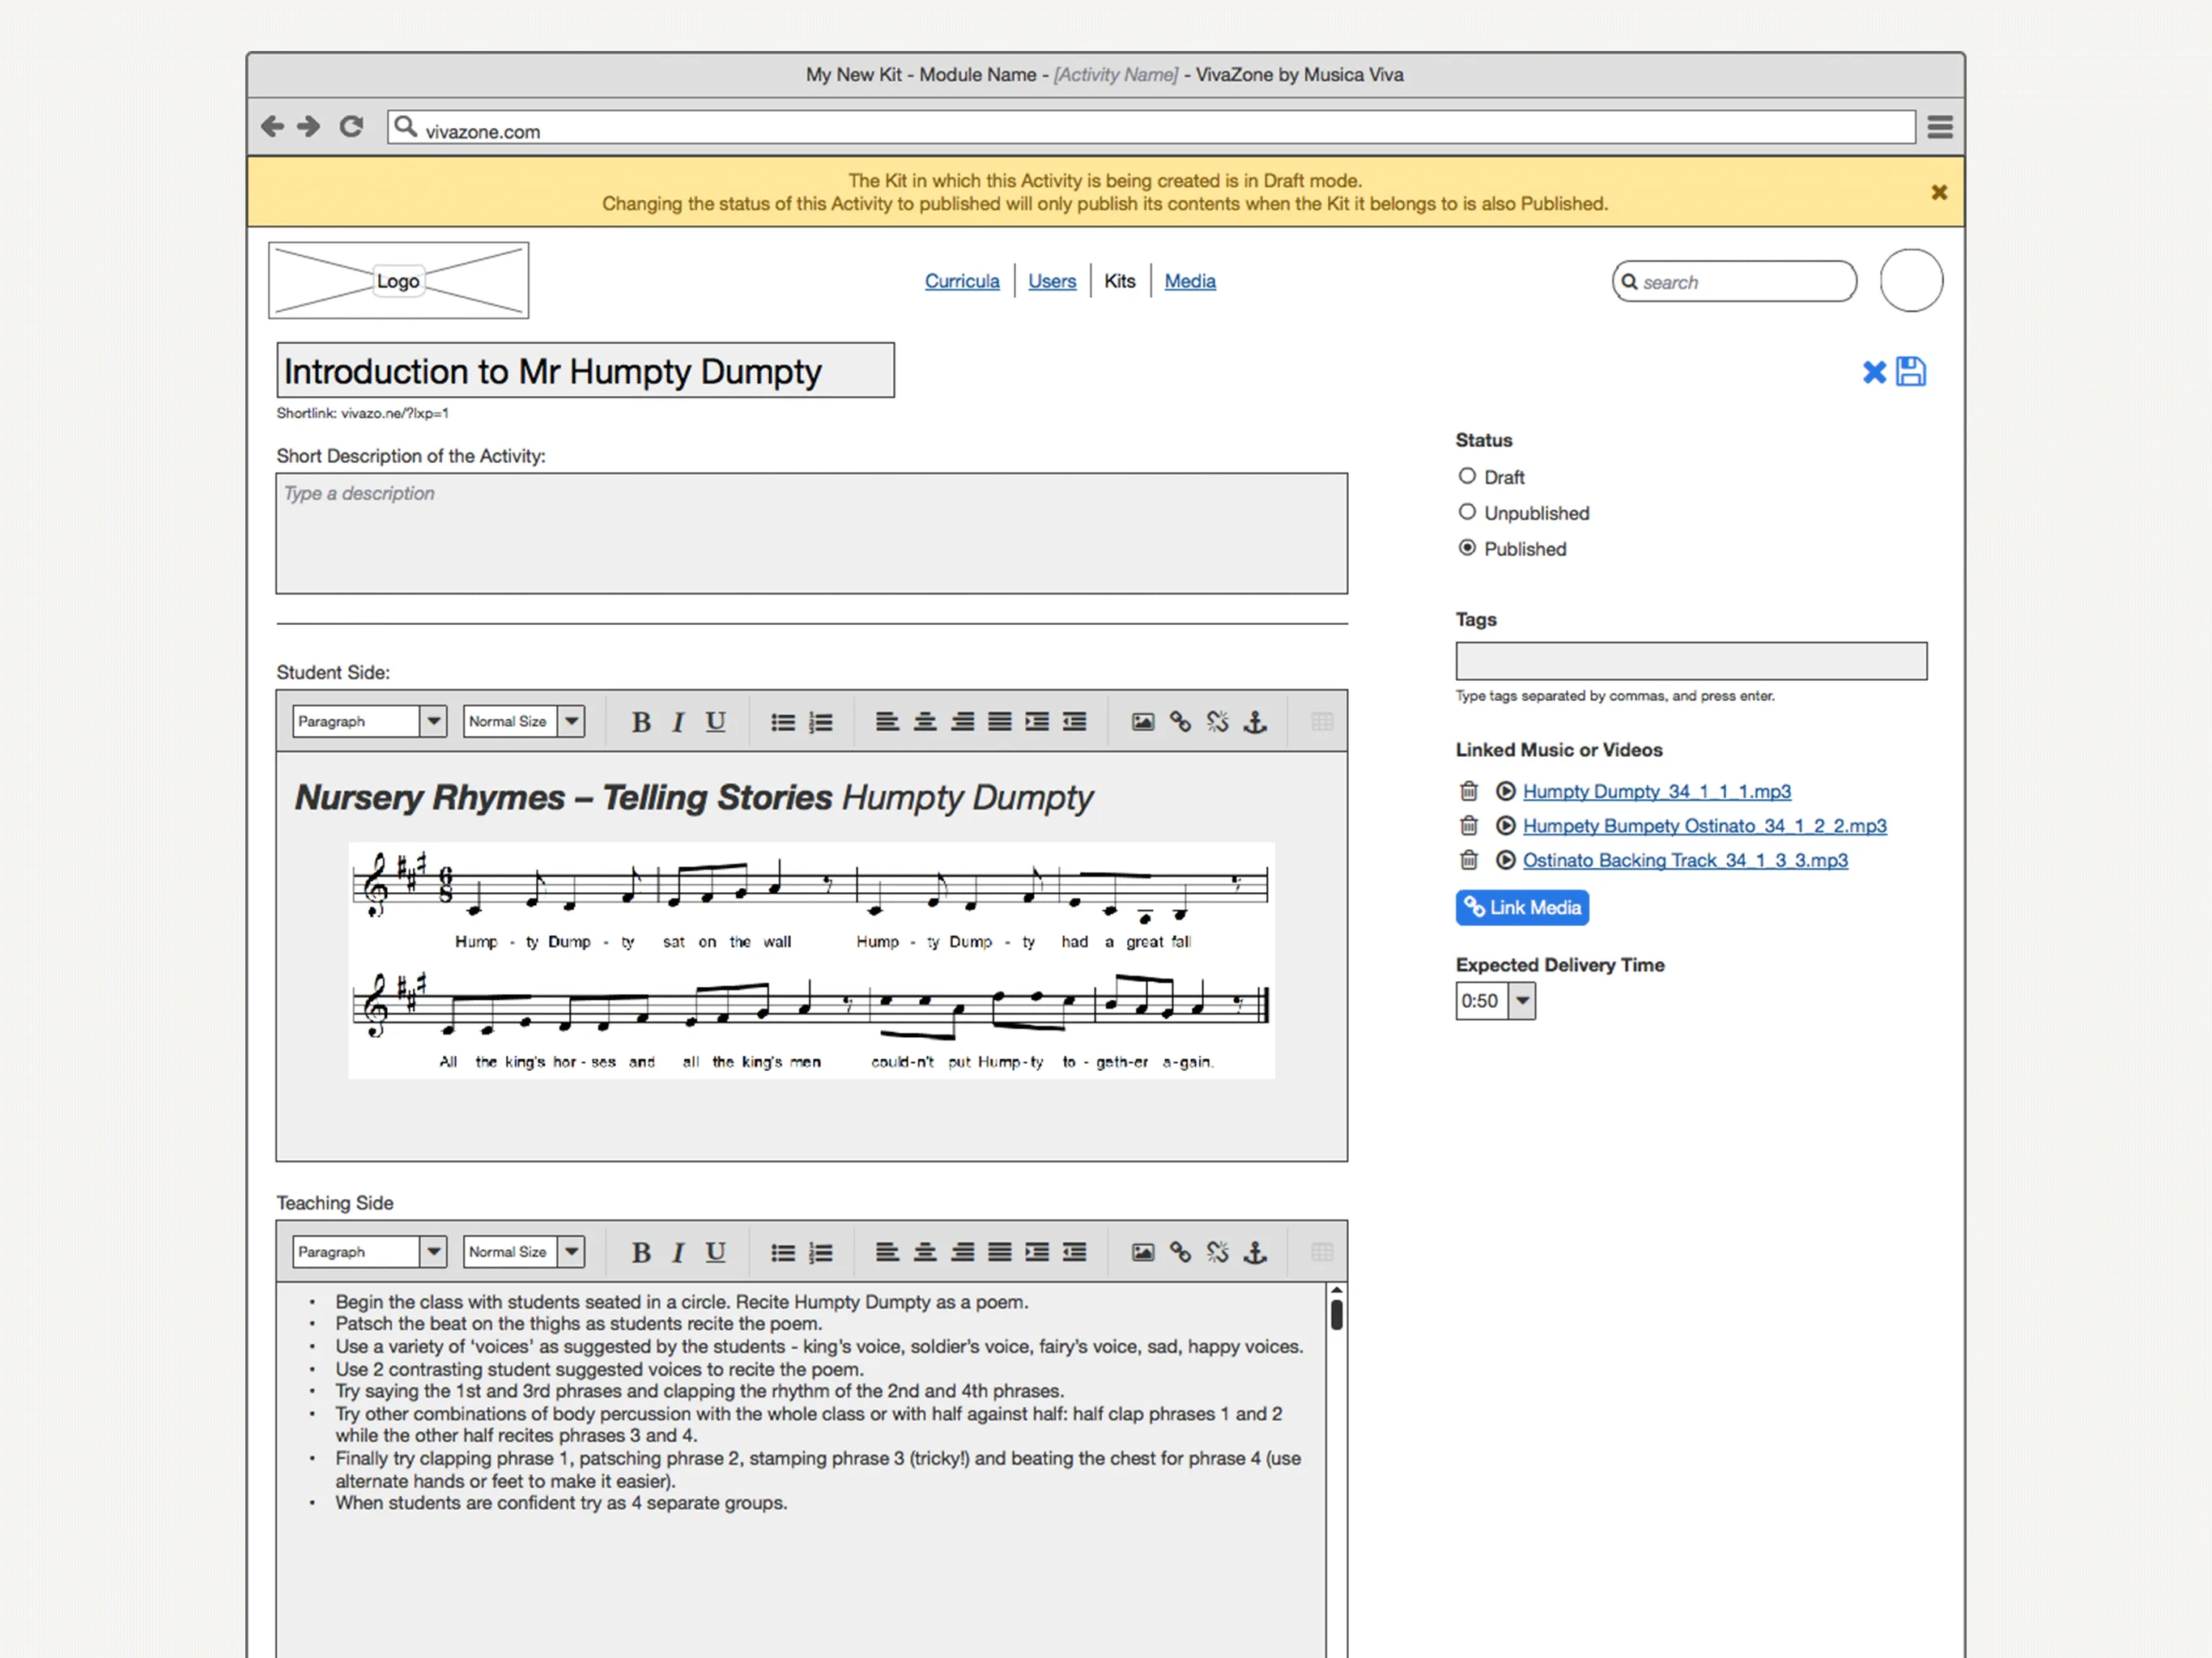
Task: Toggle bold in Student Side editor
Action: [x=641, y=722]
